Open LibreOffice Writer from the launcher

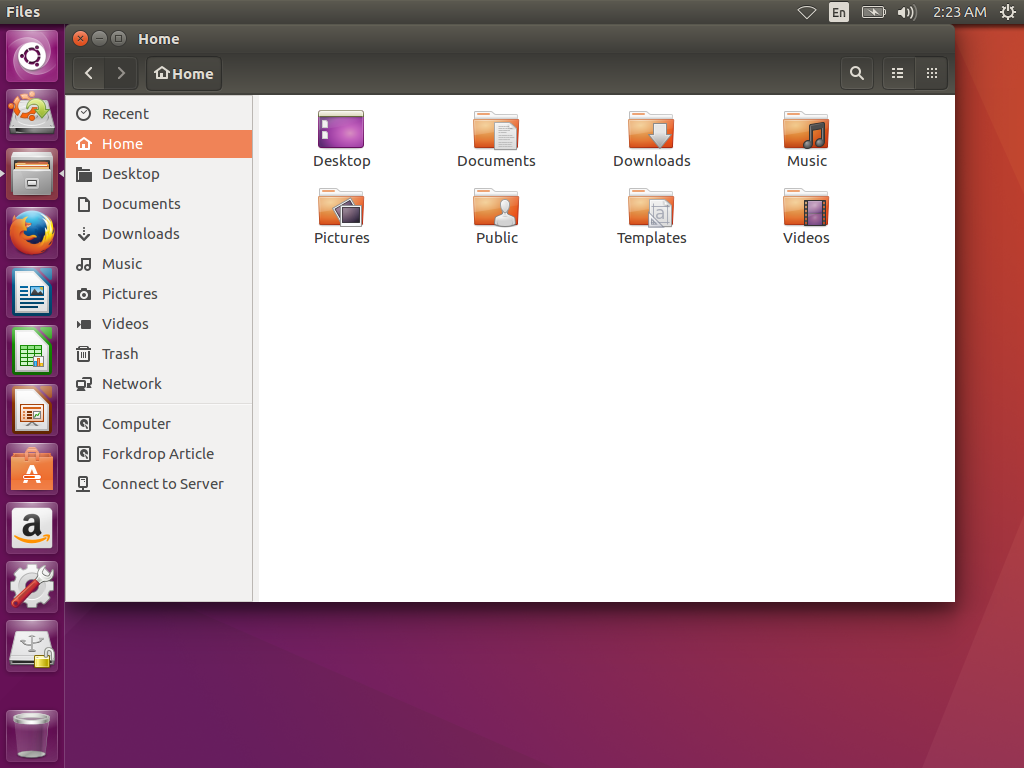tap(32, 292)
